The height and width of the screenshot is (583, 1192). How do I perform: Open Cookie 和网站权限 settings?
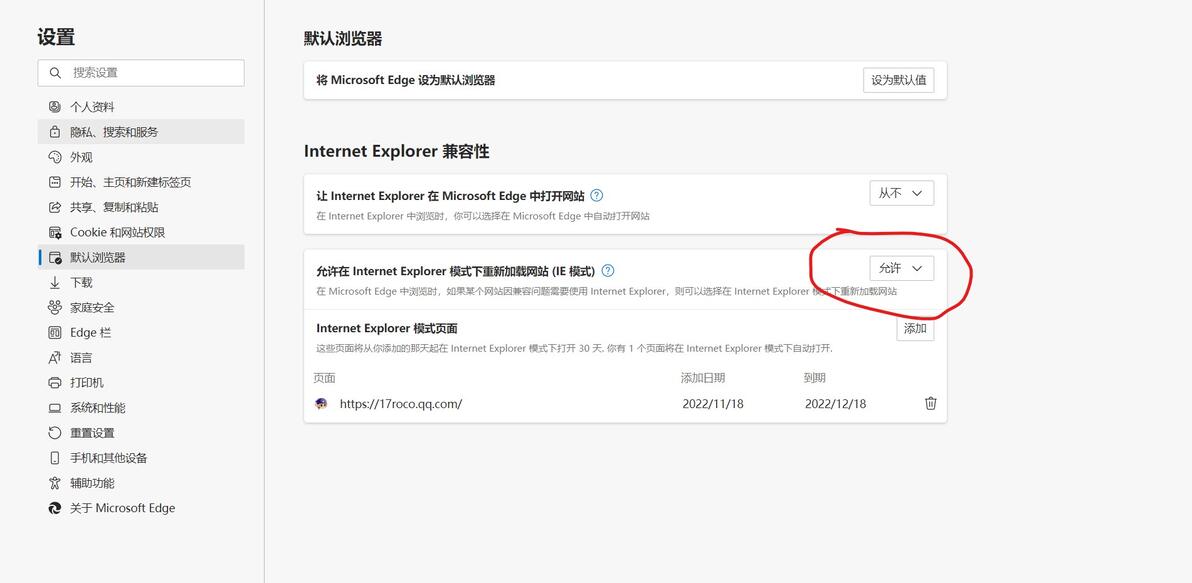click(141, 233)
